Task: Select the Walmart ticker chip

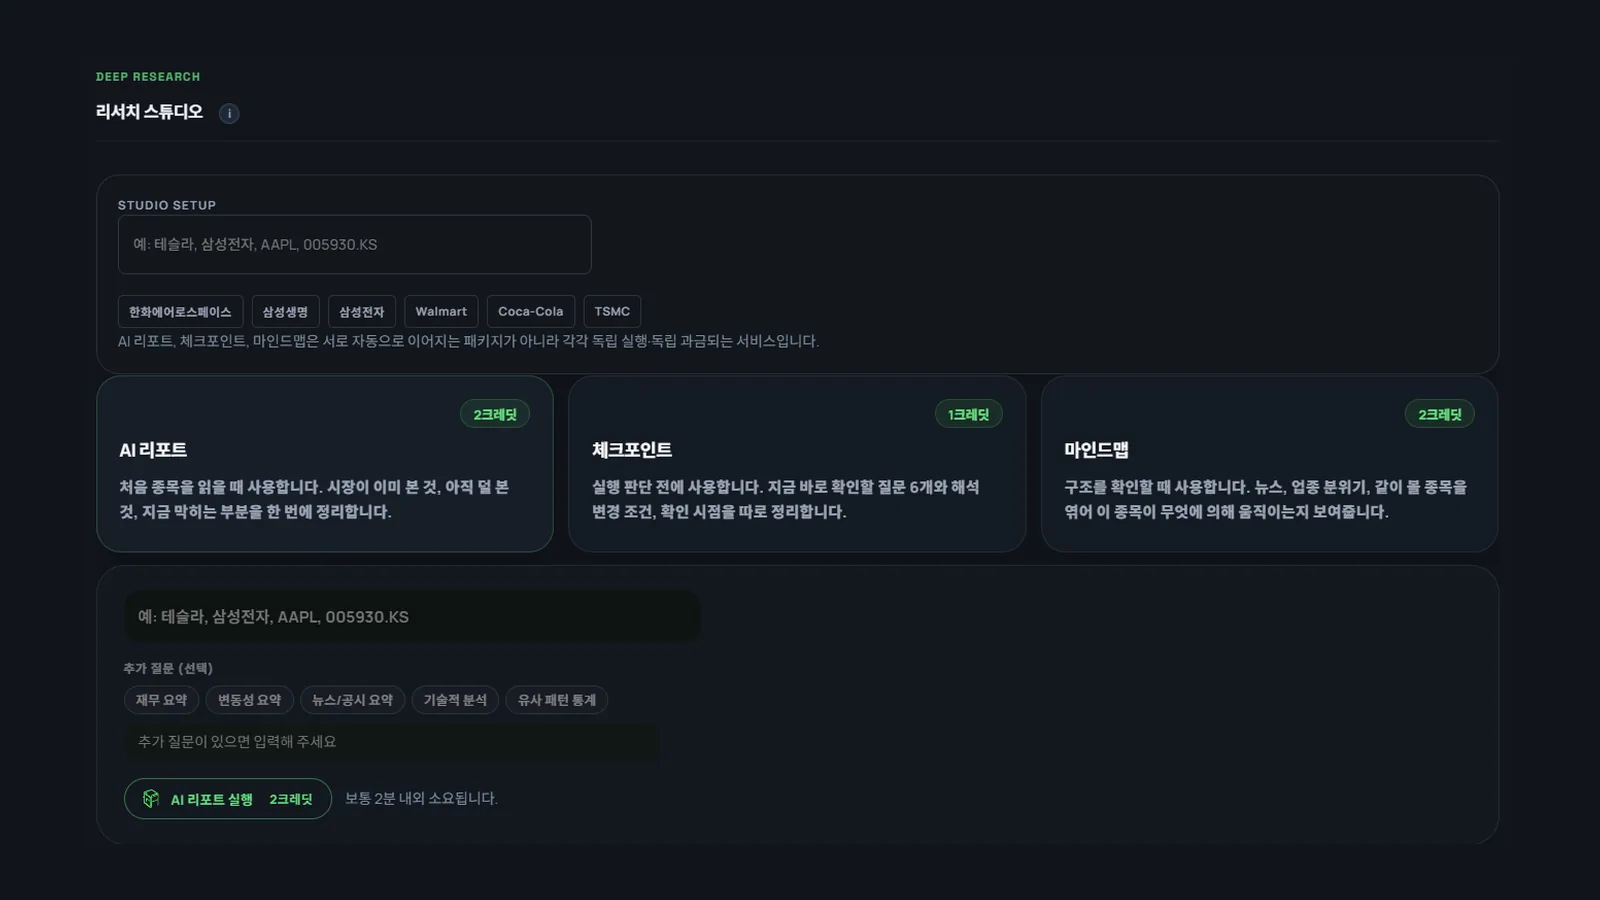Action: tap(441, 311)
